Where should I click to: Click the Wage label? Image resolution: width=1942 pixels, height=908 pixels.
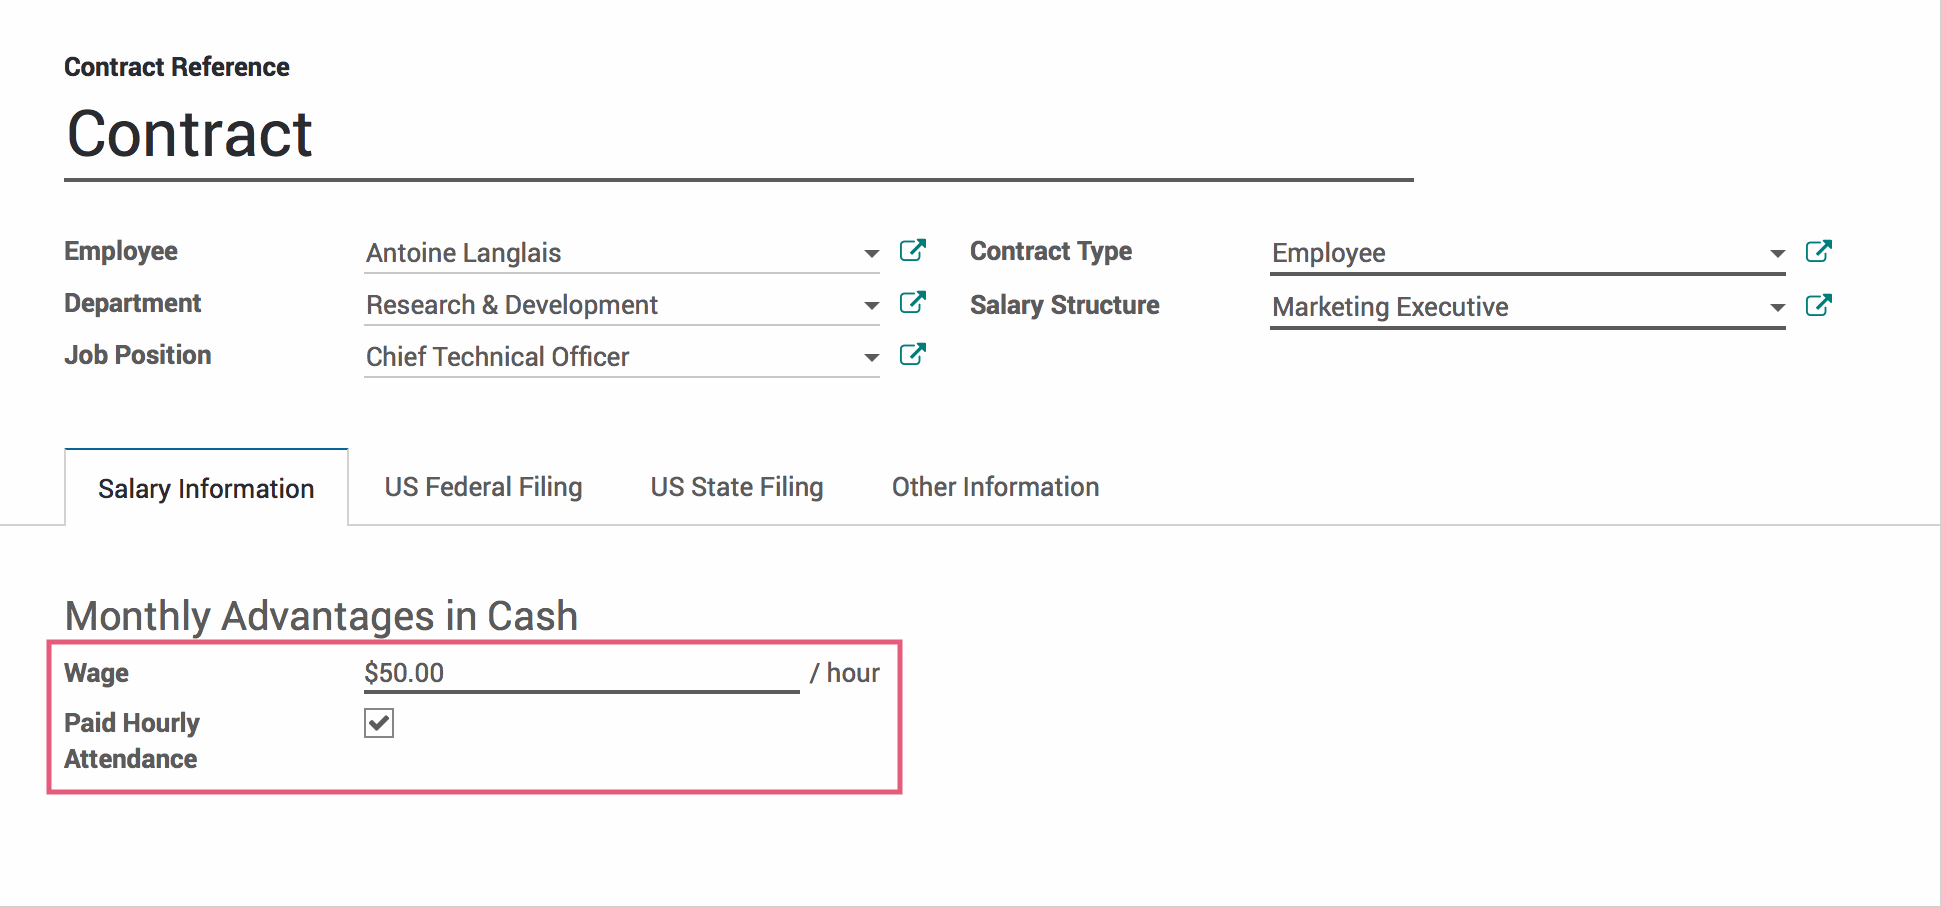click(96, 673)
